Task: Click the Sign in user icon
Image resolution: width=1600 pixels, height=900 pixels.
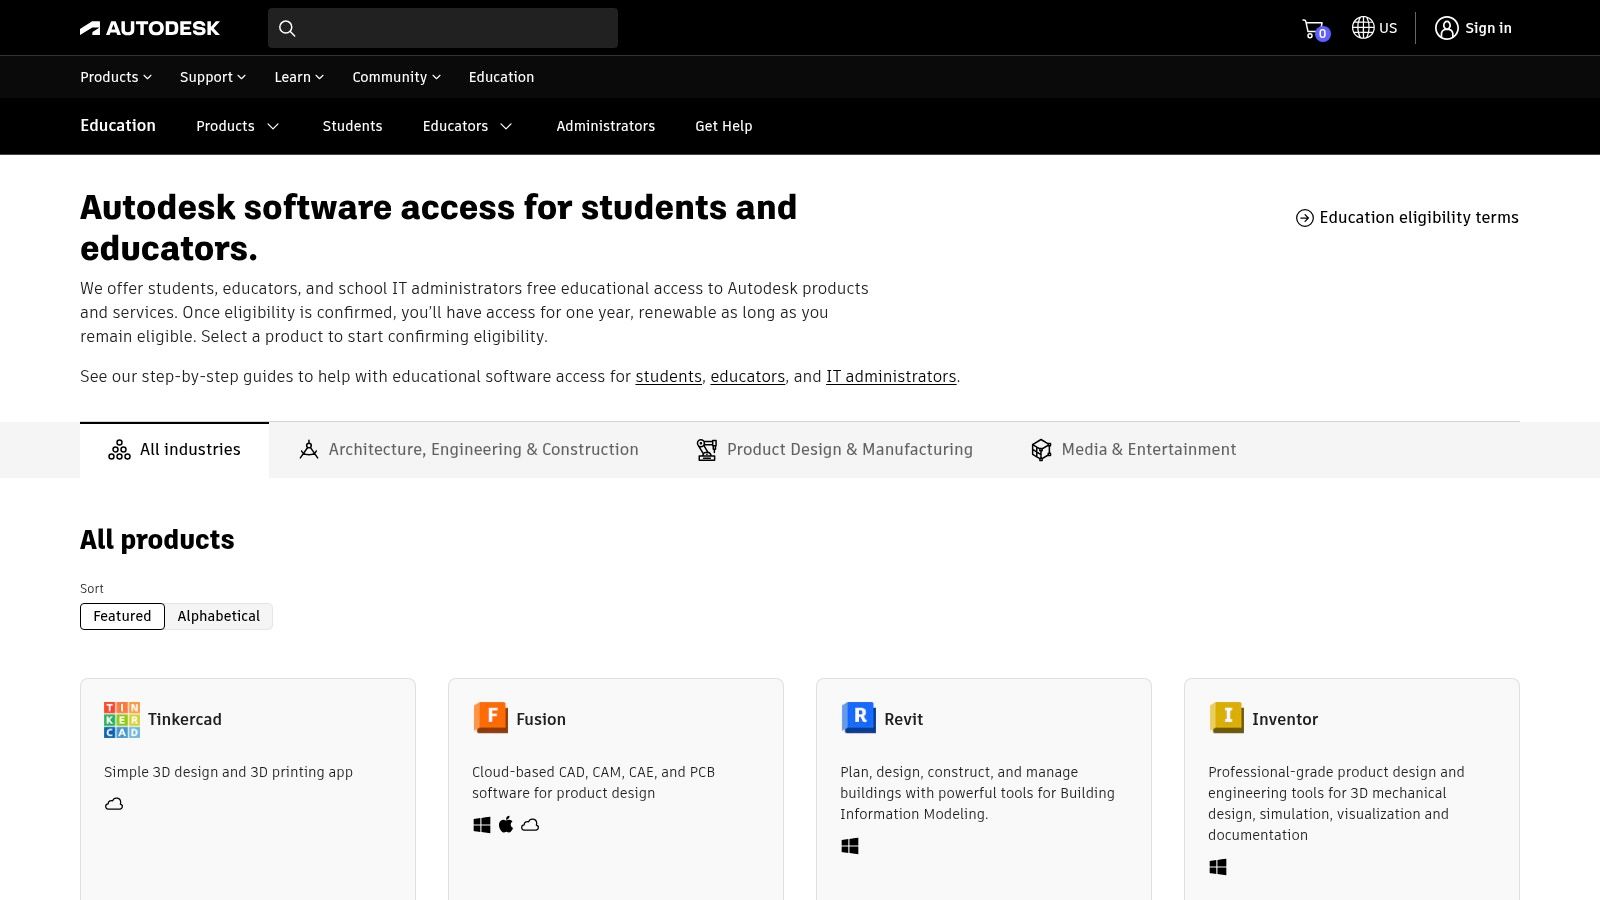Action: pyautogui.click(x=1446, y=28)
